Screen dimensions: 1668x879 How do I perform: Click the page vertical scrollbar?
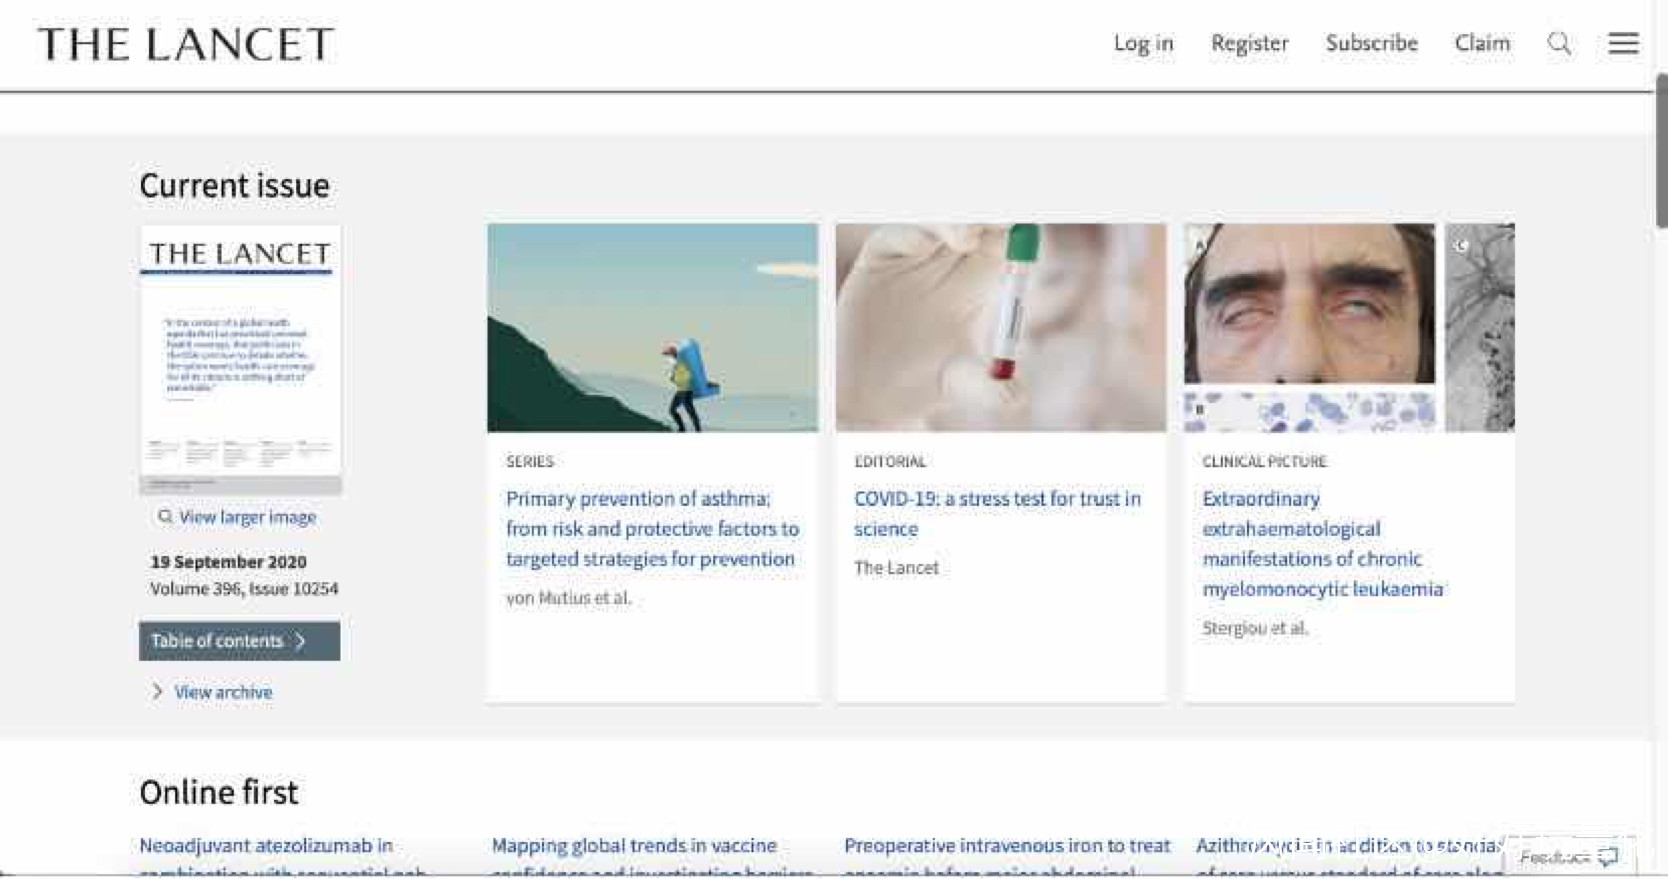click(x=1661, y=150)
